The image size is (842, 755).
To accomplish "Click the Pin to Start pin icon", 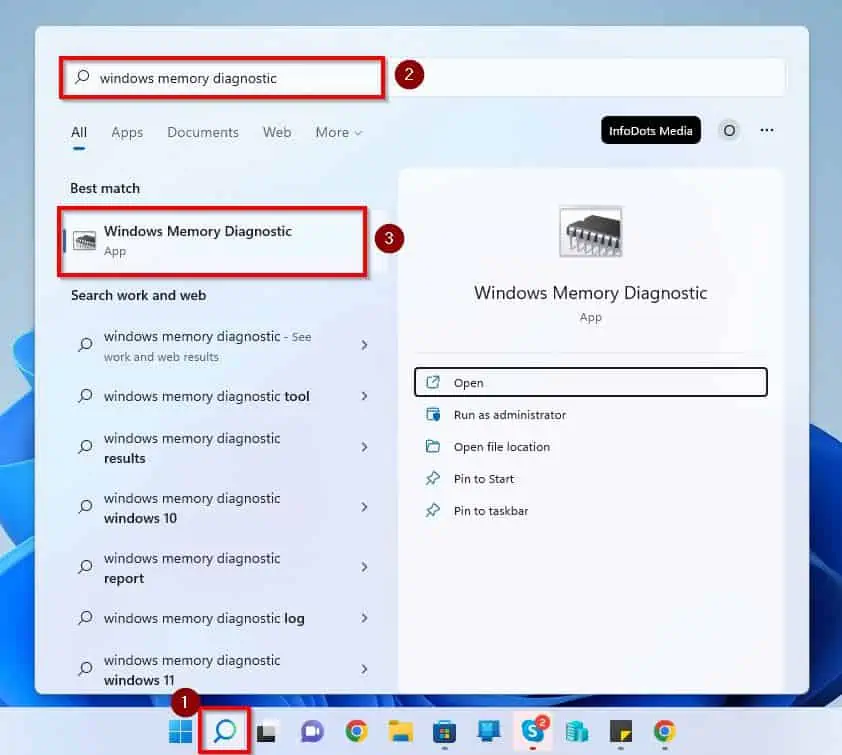I will point(433,478).
